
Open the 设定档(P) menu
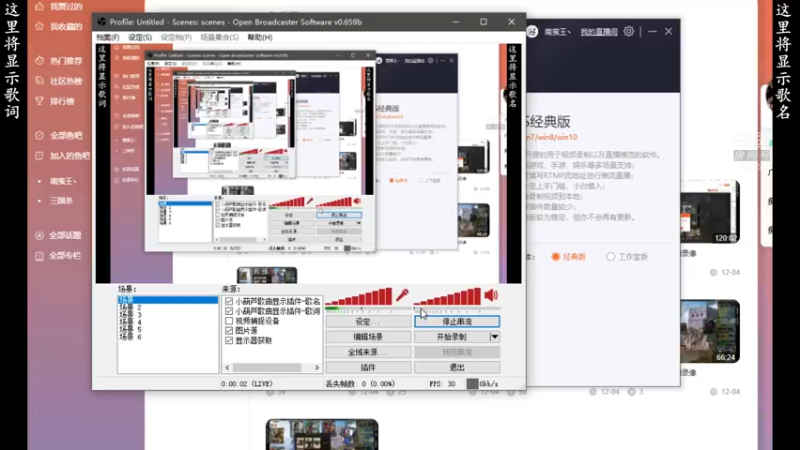click(176, 38)
